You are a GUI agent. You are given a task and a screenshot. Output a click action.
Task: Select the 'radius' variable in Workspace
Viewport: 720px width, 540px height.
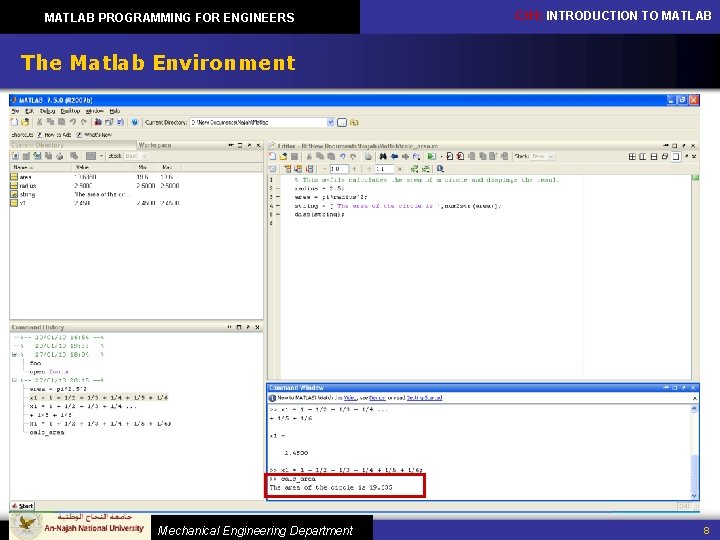28,186
